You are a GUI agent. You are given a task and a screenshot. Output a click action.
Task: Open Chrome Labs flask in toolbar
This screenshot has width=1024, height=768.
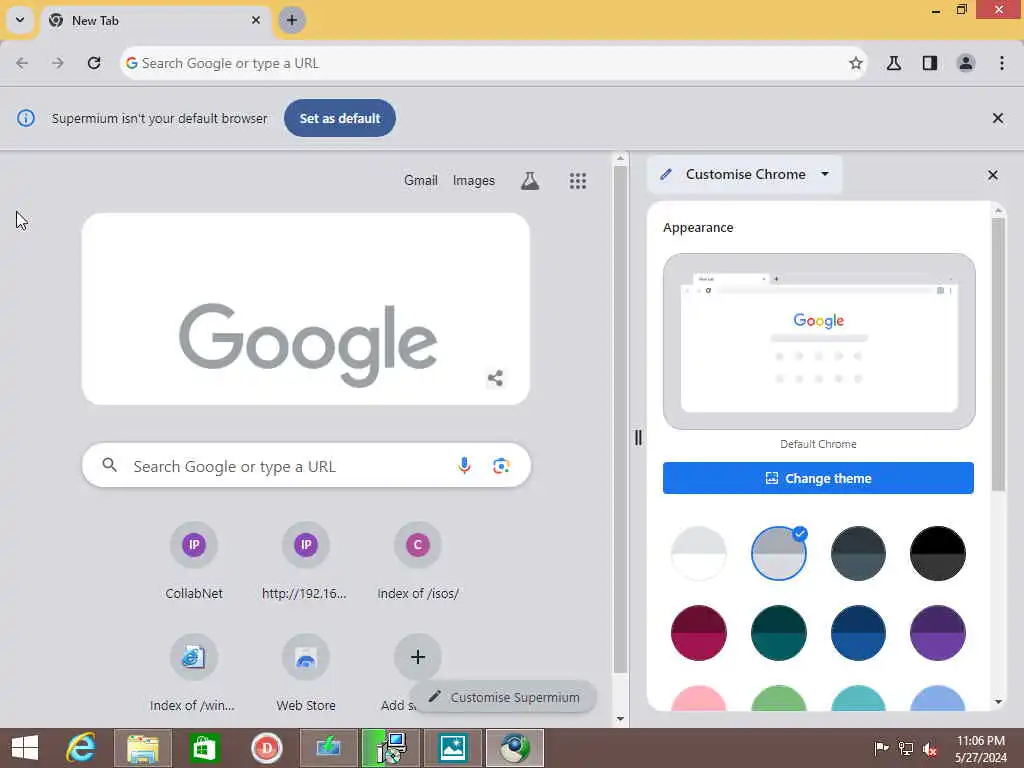(894, 63)
